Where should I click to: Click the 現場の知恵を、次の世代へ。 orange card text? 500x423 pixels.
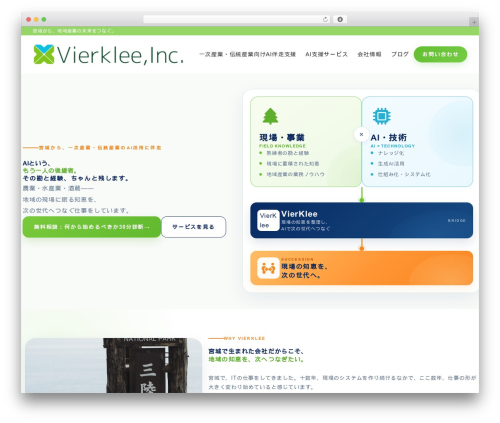(x=305, y=271)
